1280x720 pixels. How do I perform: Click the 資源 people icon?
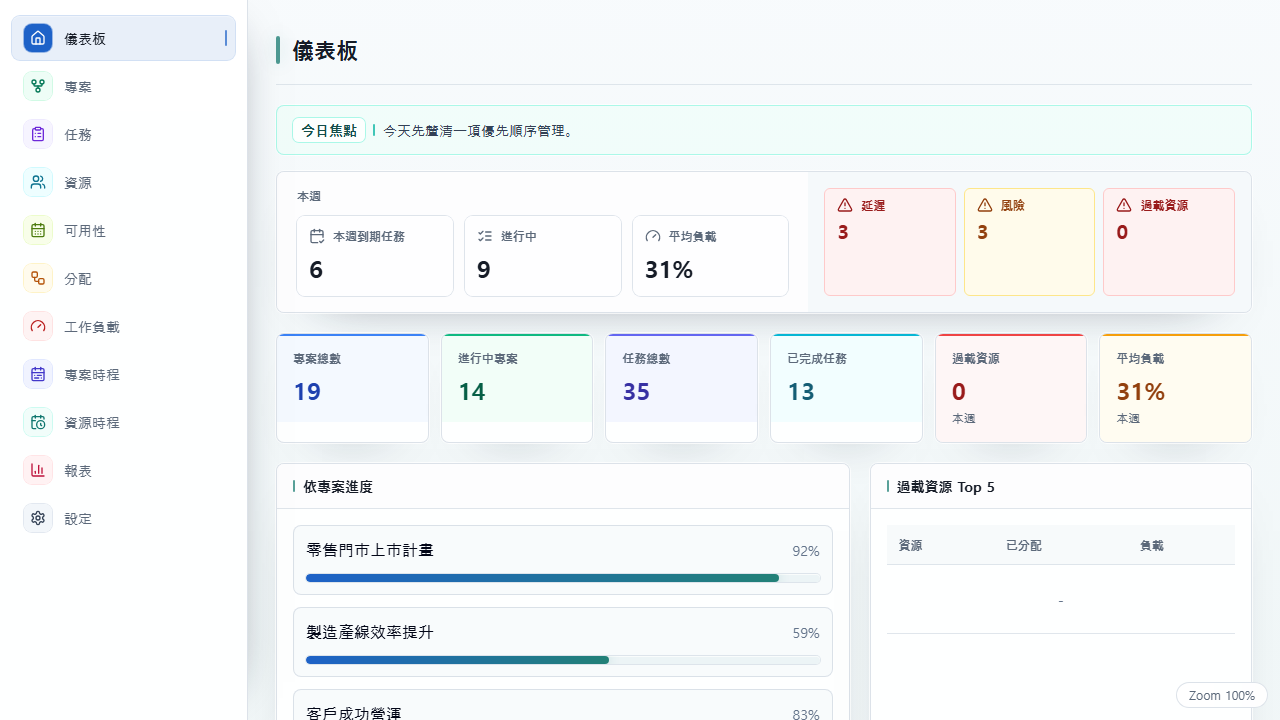(x=38, y=182)
